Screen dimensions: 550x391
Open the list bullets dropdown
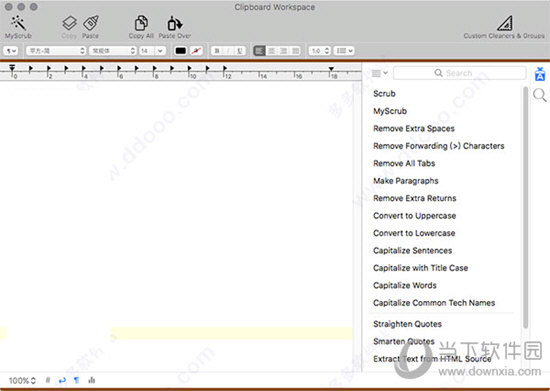coord(343,51)
